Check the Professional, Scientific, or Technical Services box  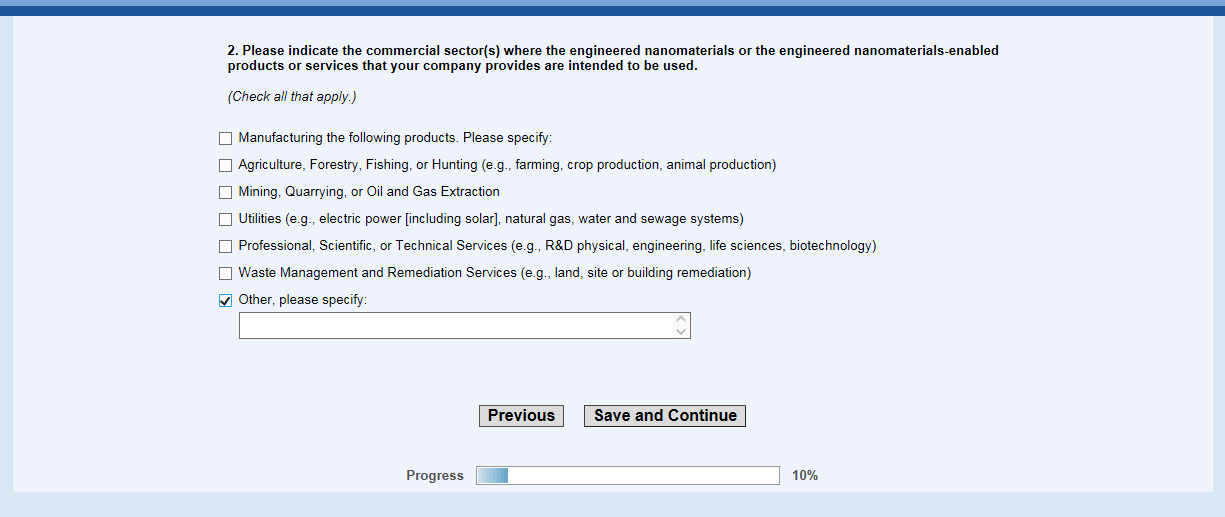(225, 246)
